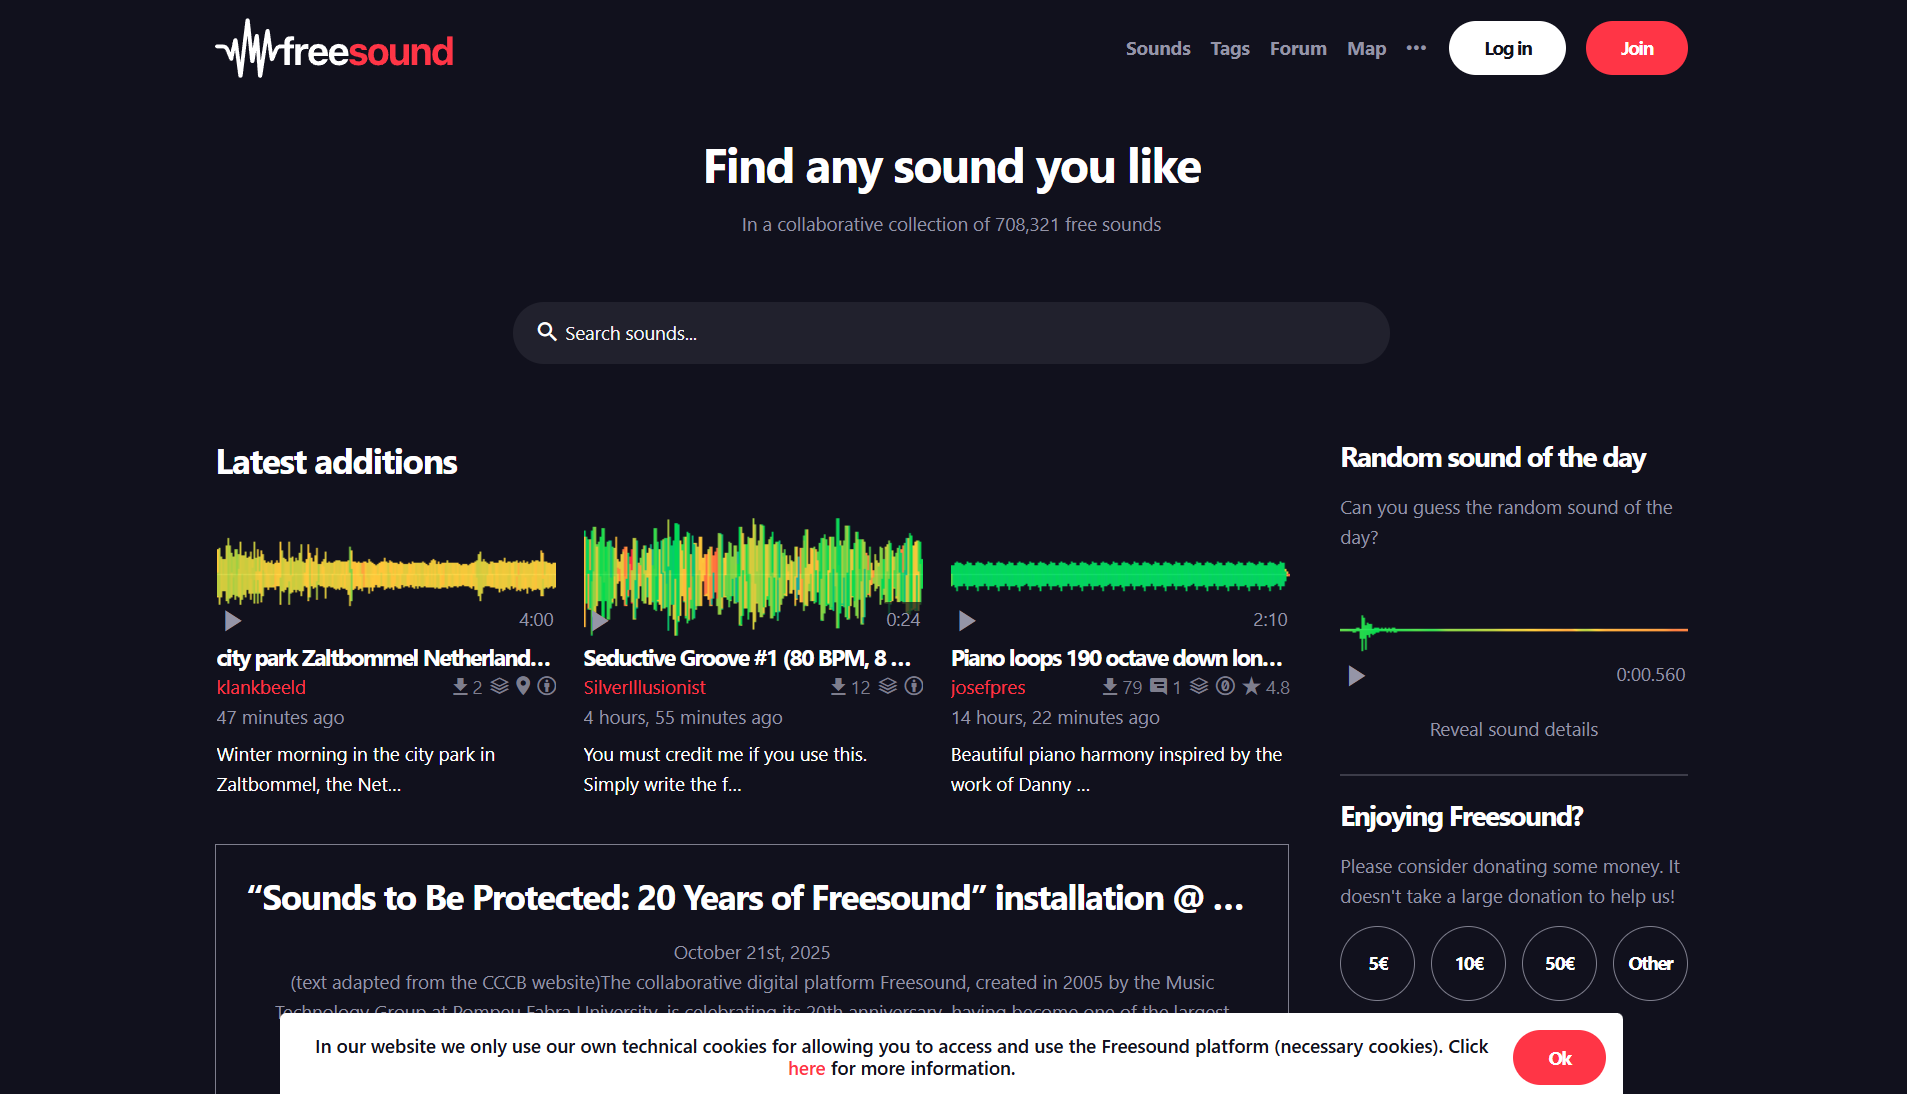Play the random sound of the day
This screenshot has height=1094, width=1907.
point(1356,676)
